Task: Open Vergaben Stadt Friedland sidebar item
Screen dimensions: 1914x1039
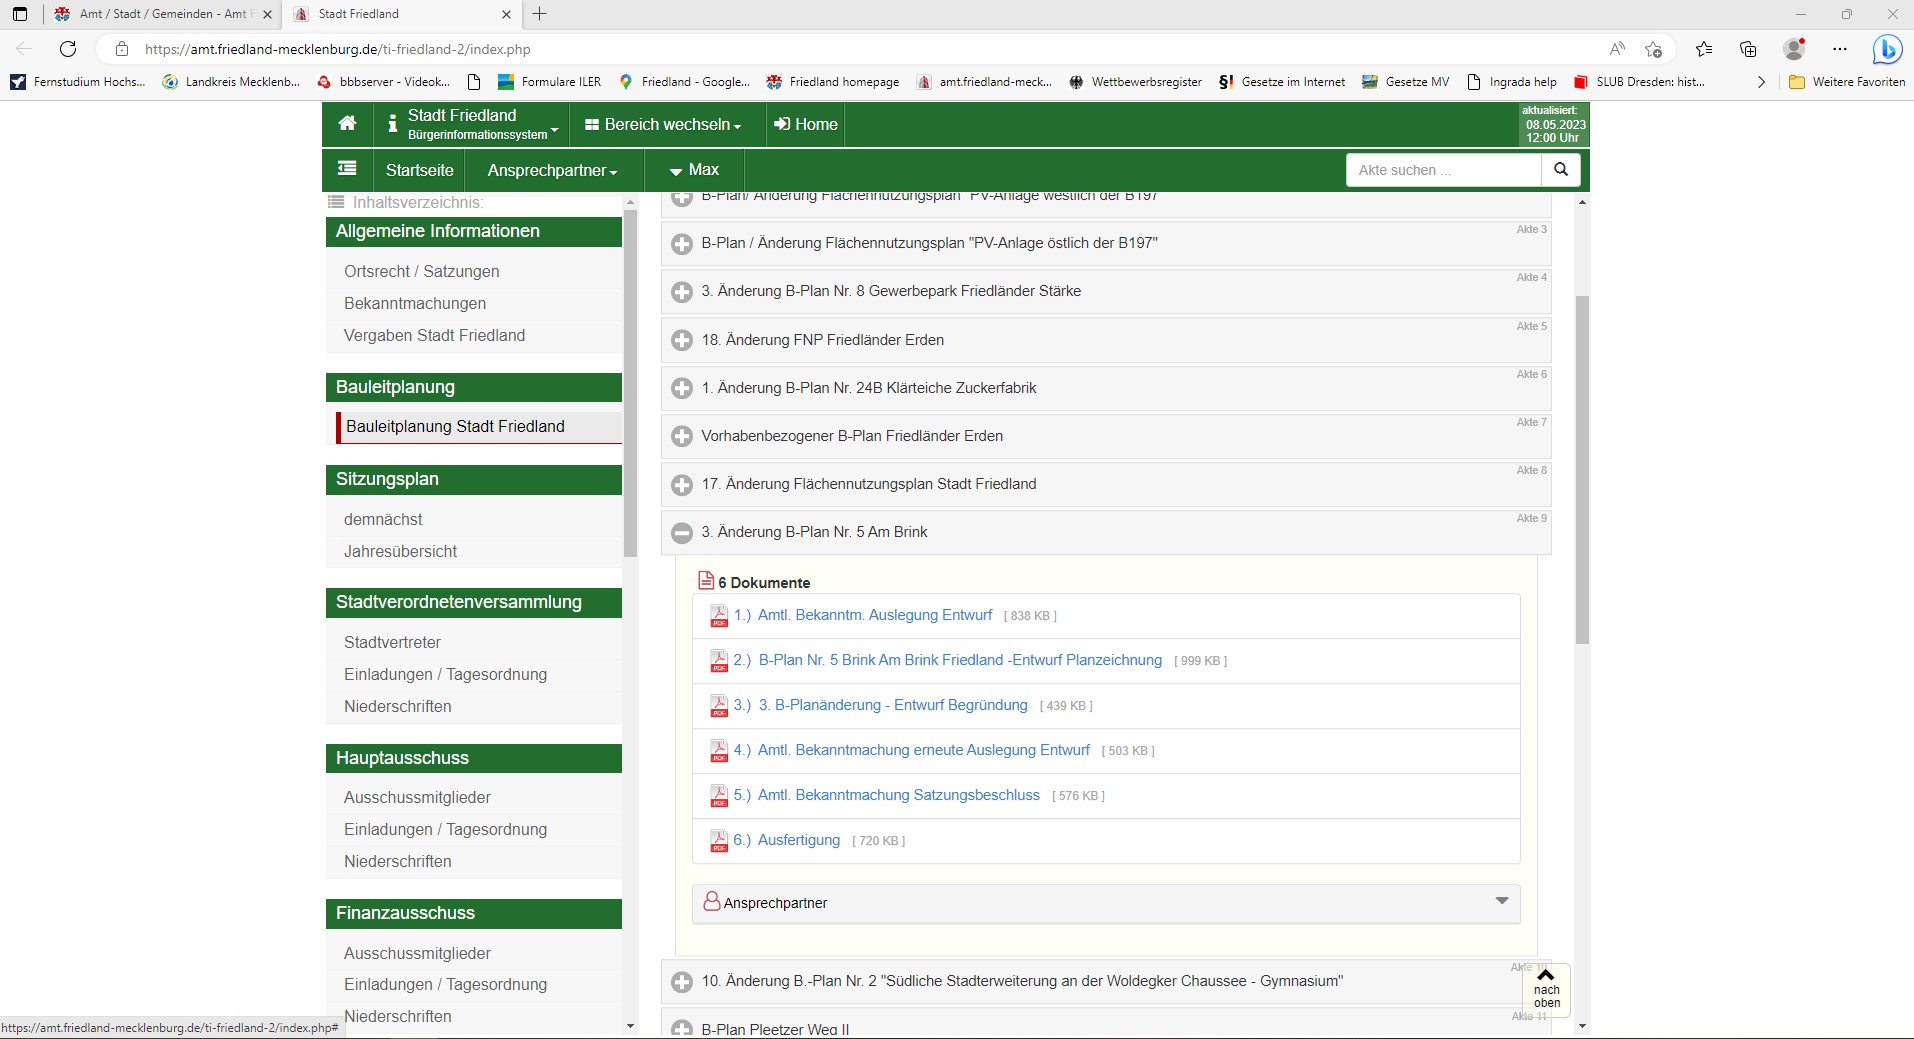Action: (434, 335)
